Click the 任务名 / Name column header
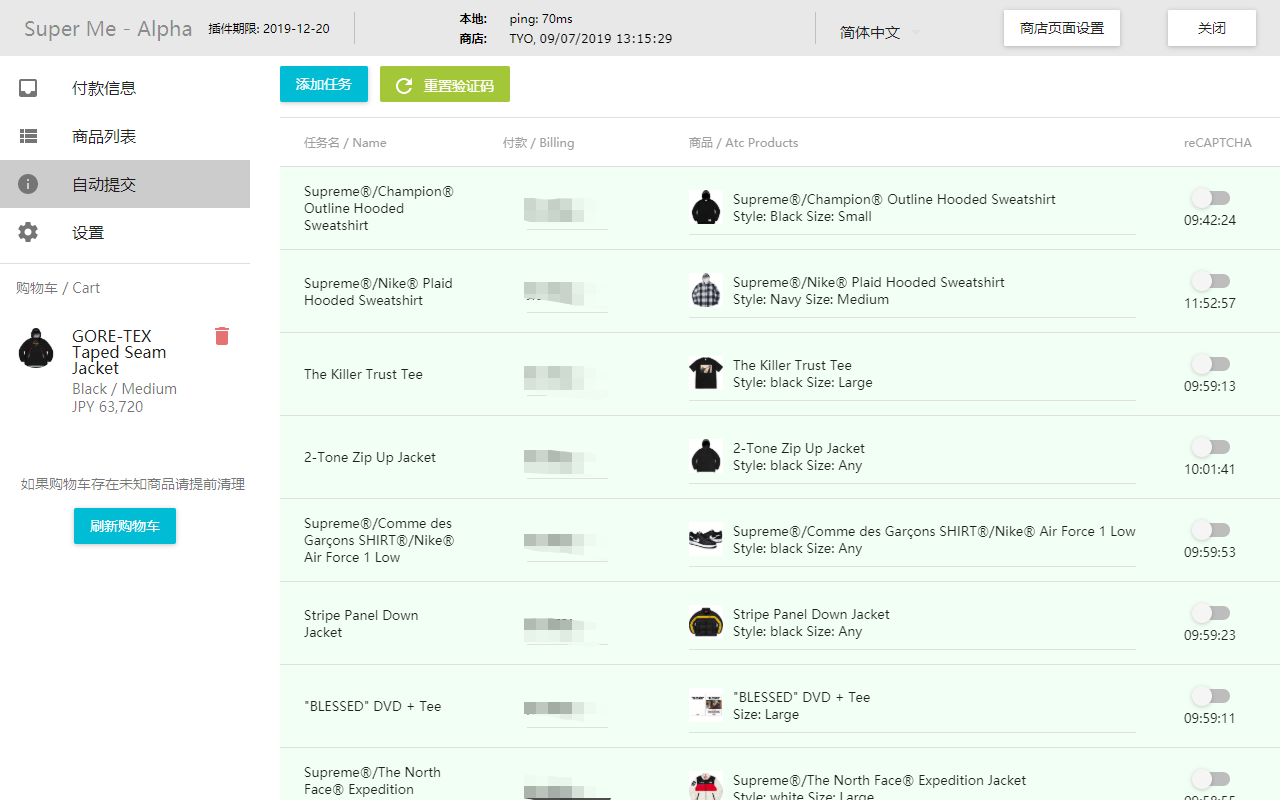This screenshot has height=800, width=1280. (345, 143)
